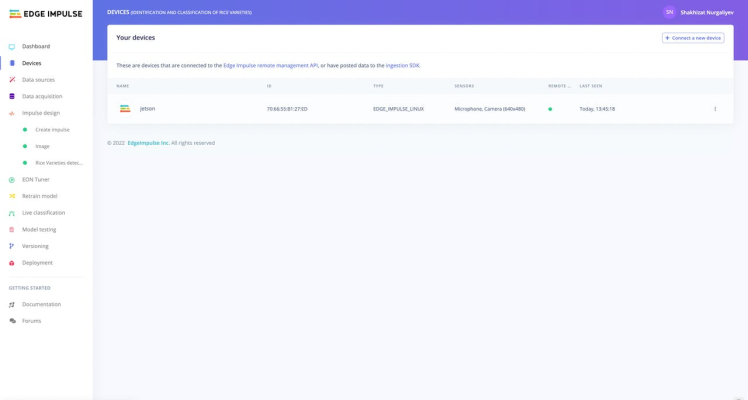Click the Today, 13:45:18 timestamp
Screen dimensions: 748x400
tap(597, 109)
